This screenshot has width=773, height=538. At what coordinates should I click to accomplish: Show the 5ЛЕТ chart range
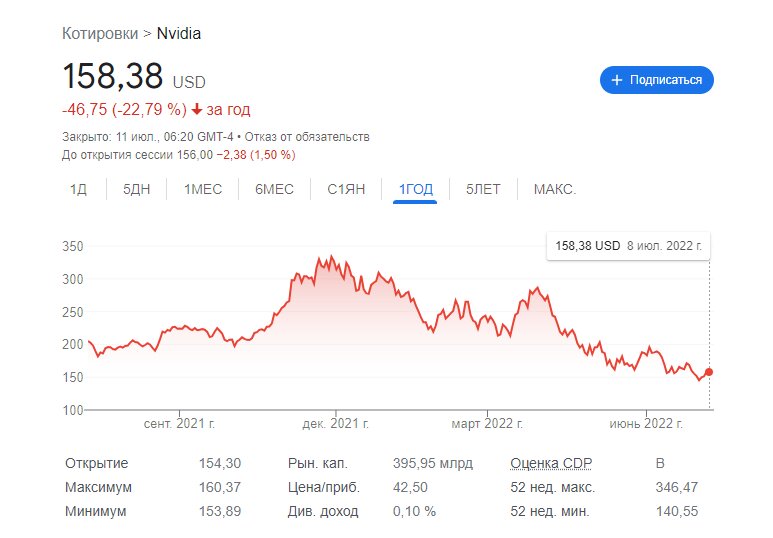483,189
